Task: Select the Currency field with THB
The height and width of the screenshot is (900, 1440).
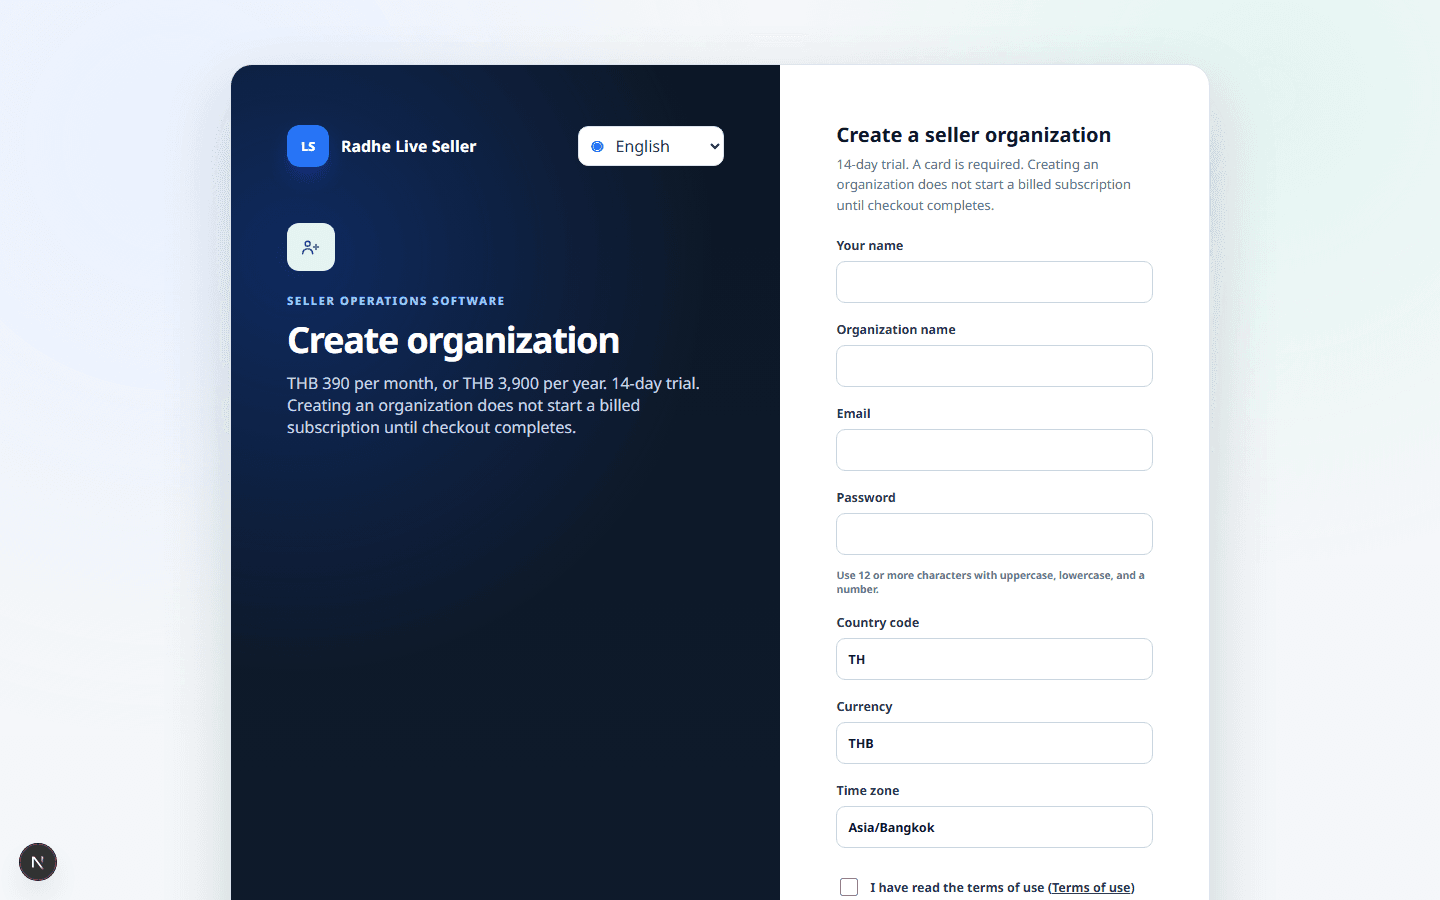Action: (994, 743)
